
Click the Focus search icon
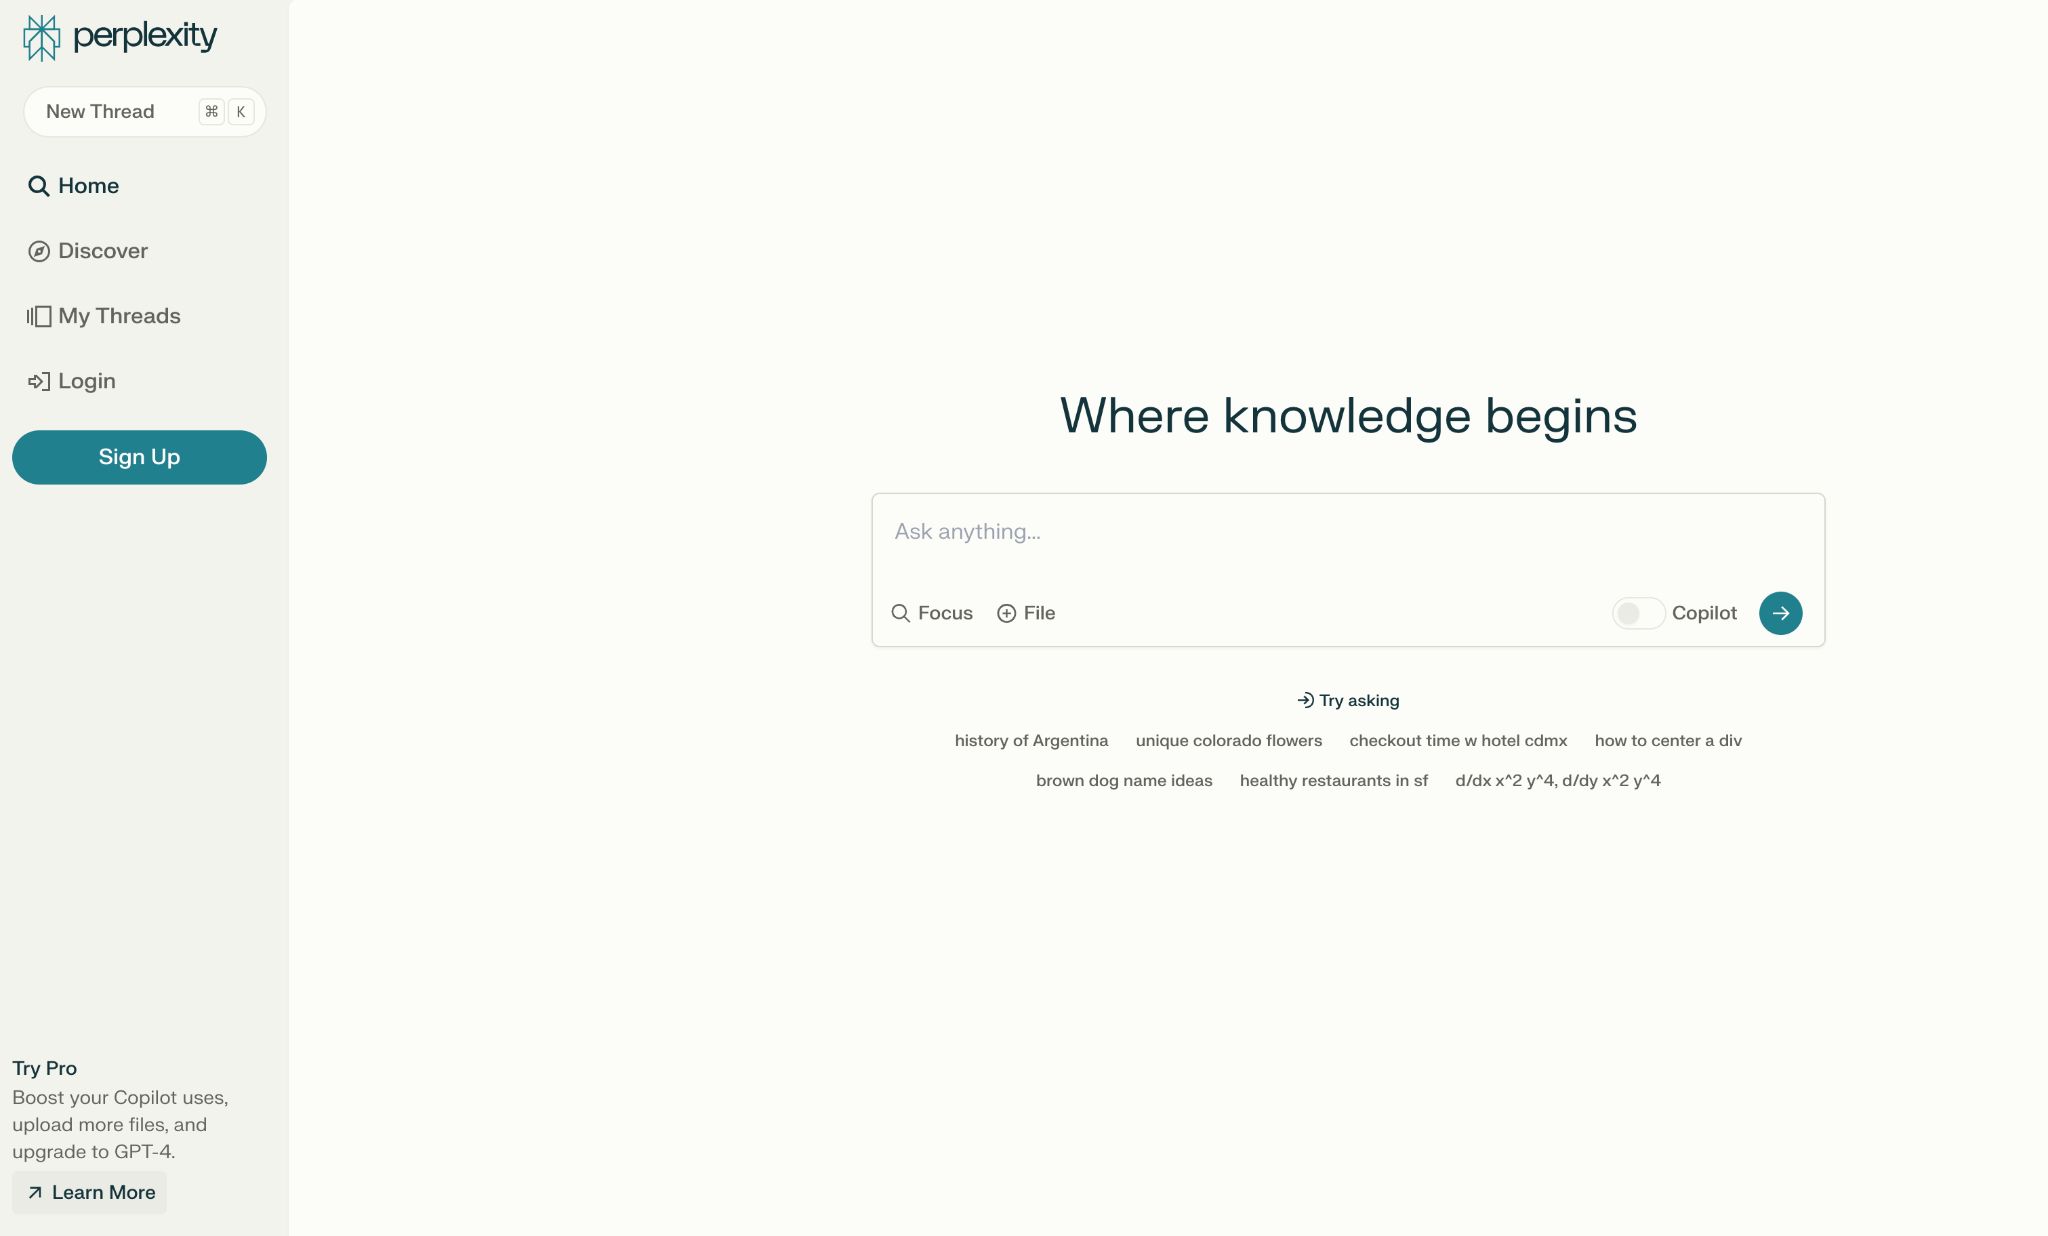pos(900,613)
